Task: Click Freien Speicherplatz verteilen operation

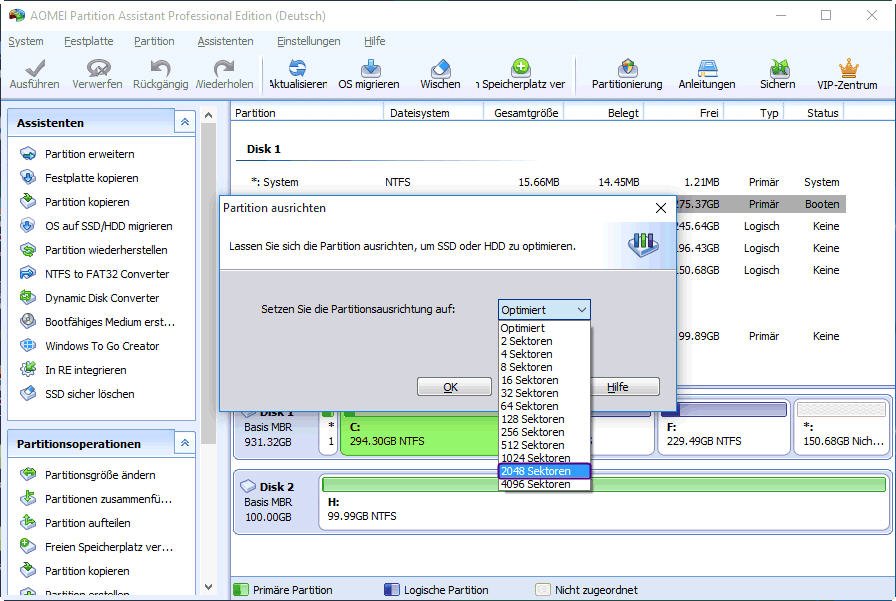Action: 109,547
